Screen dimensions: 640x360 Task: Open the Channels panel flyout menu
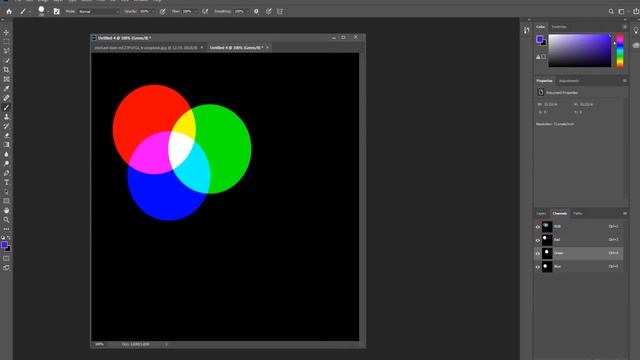coord(624,213)
